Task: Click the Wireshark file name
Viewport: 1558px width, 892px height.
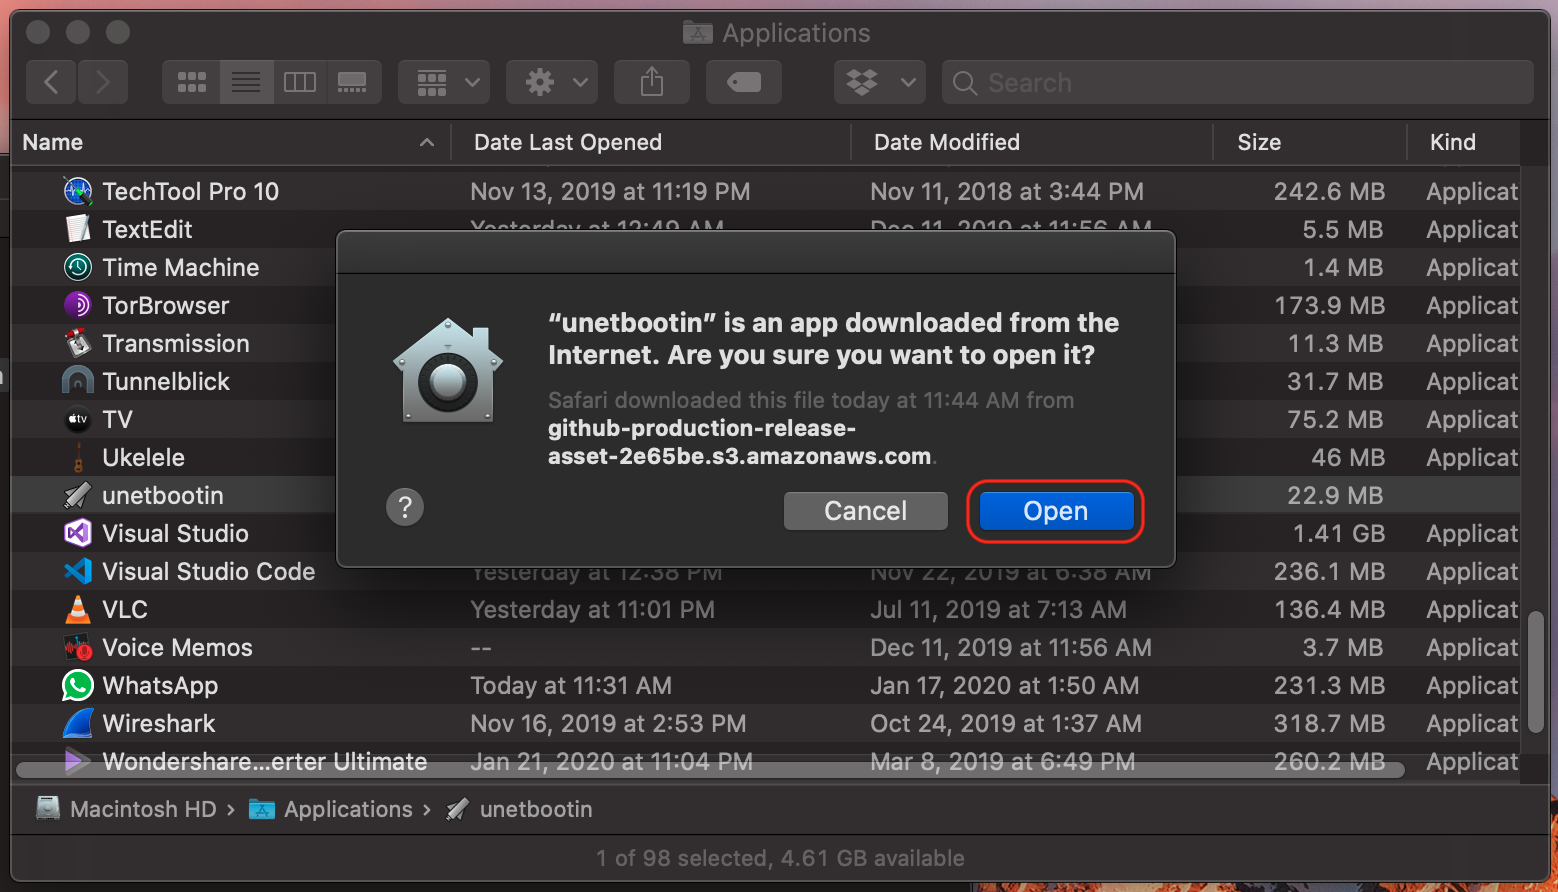Action: click(x=159, y=723)
